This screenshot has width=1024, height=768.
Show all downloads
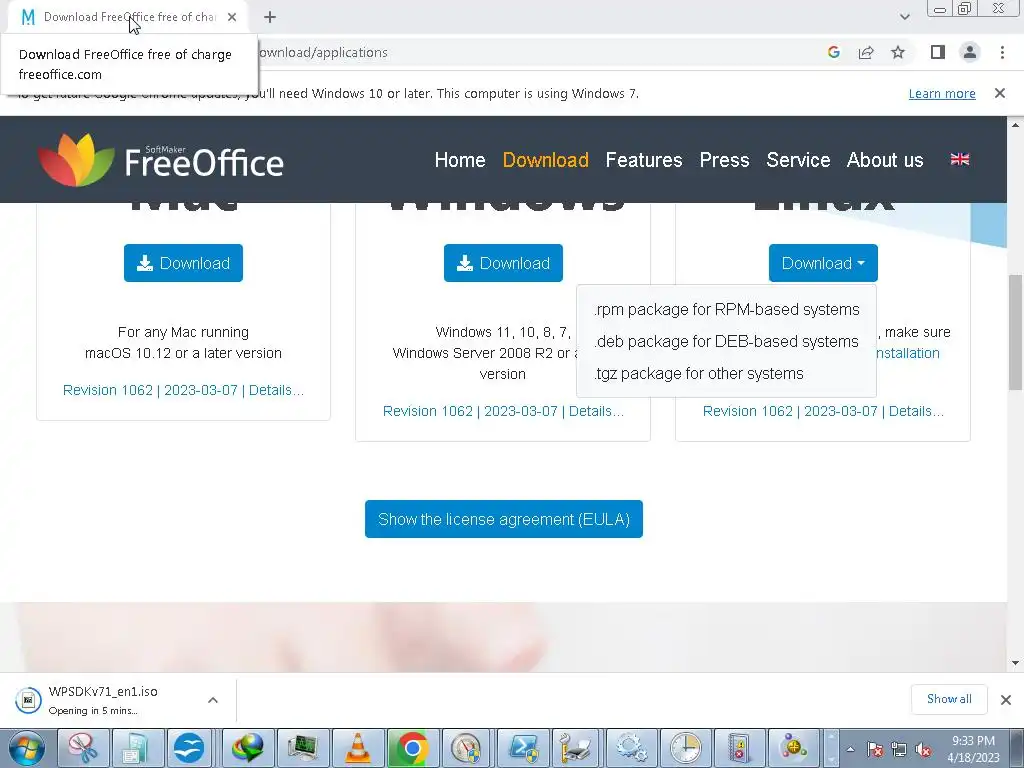coord(949,699)
